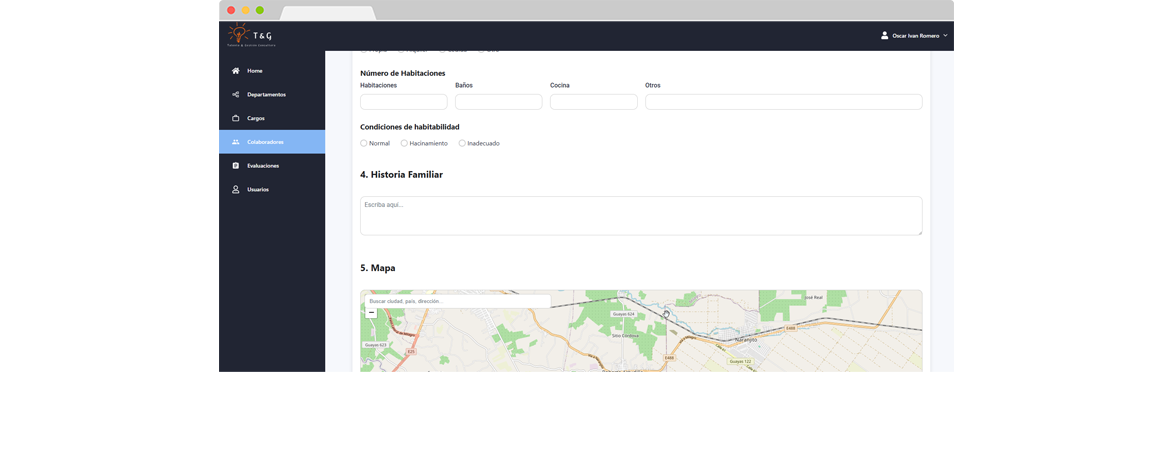The image size is (1171, 455).
Task: Click the Departamentos sidebar icon
Action: click(236, 95)
